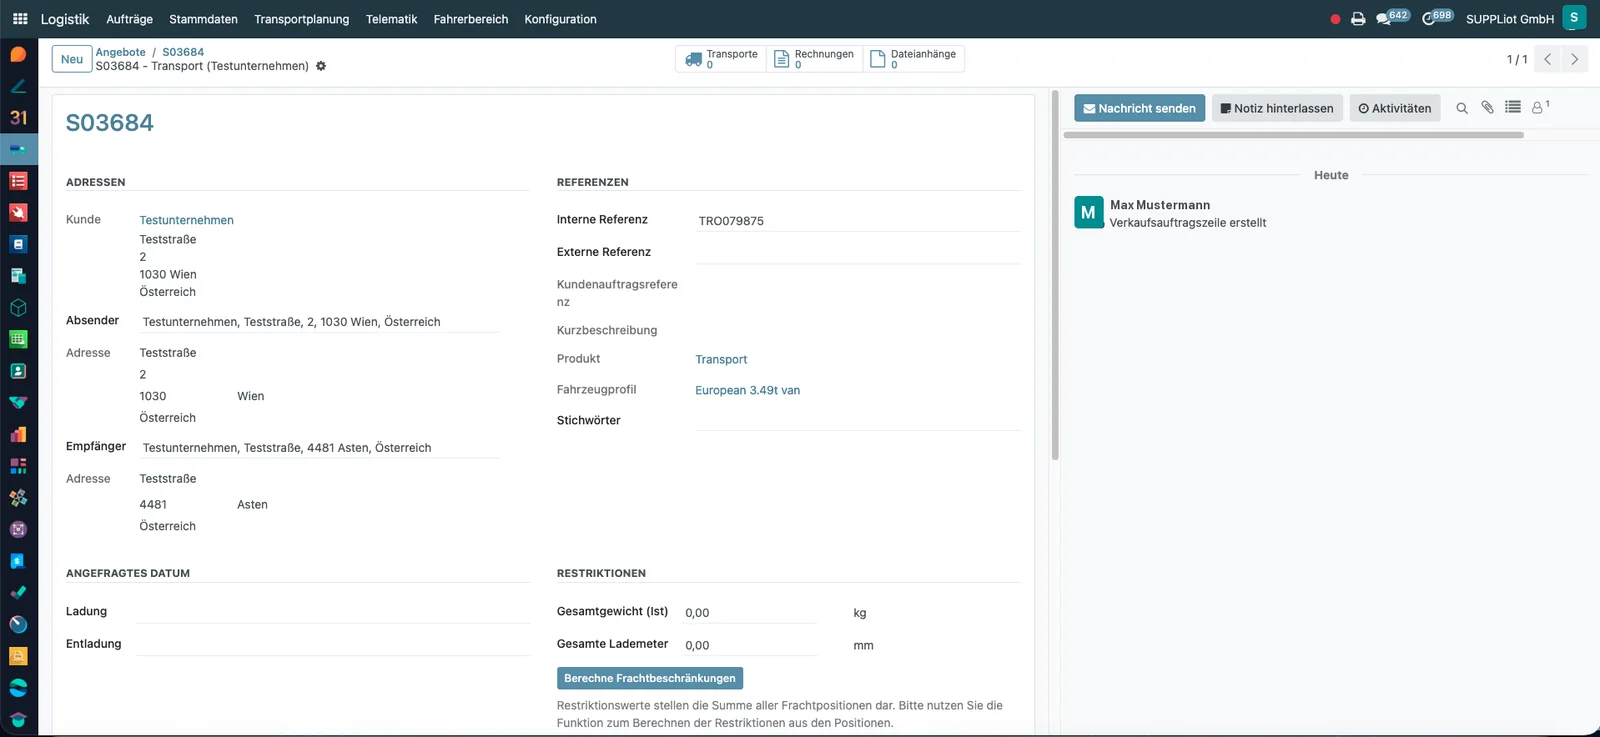
Task: Open the Transporte smart button
Action: 721,59
